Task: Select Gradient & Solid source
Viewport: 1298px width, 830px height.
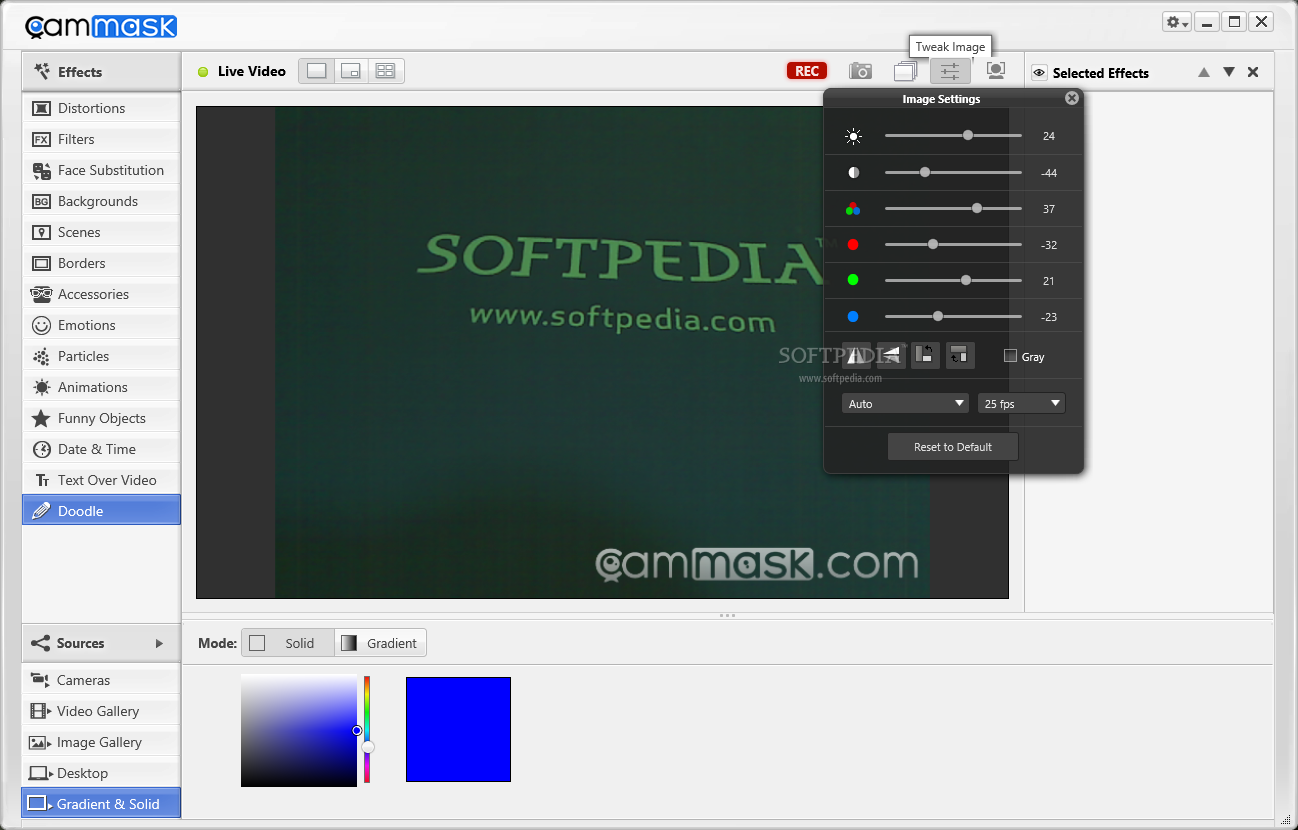Action: (101, 803)
